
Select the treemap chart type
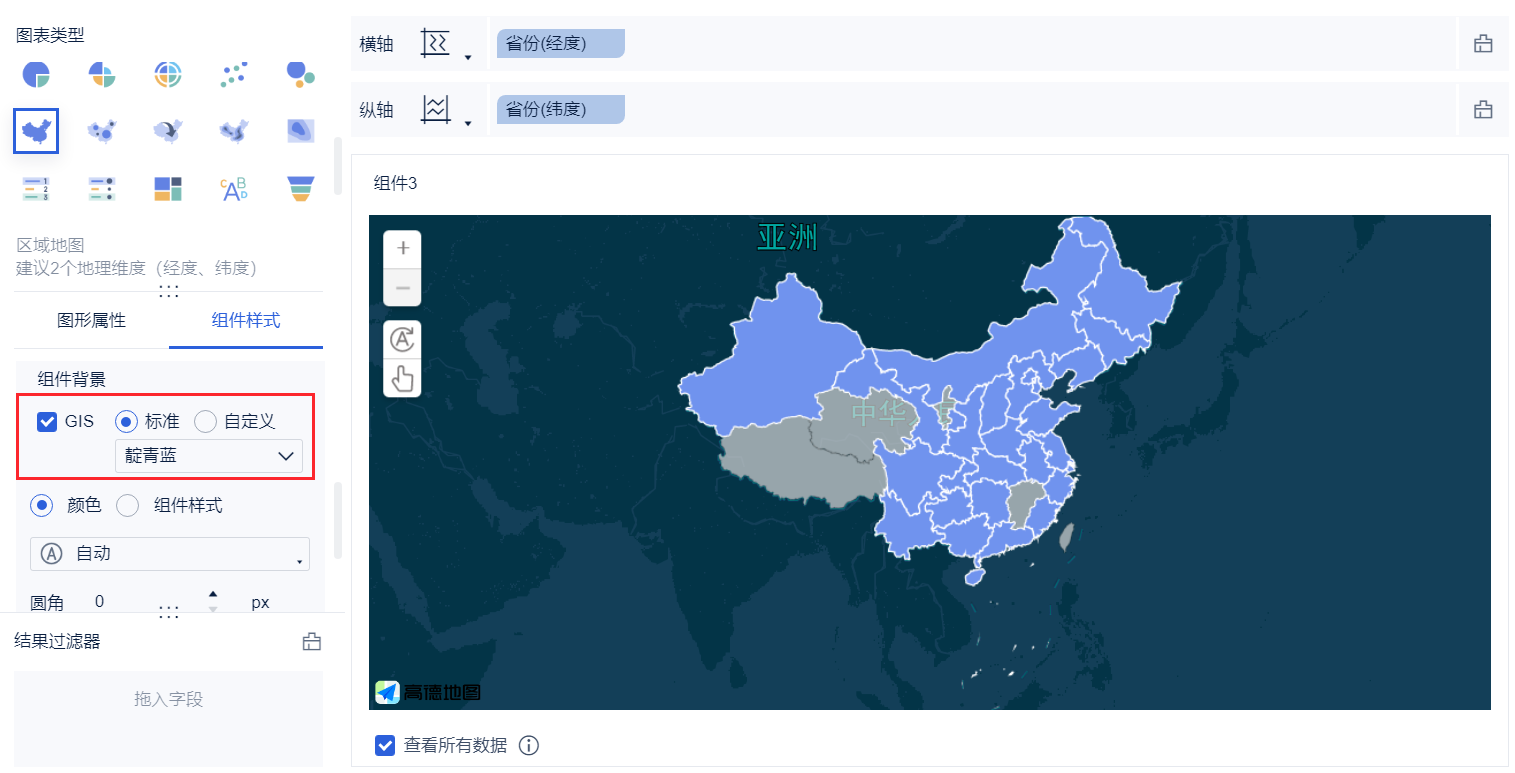click(168, 188)
